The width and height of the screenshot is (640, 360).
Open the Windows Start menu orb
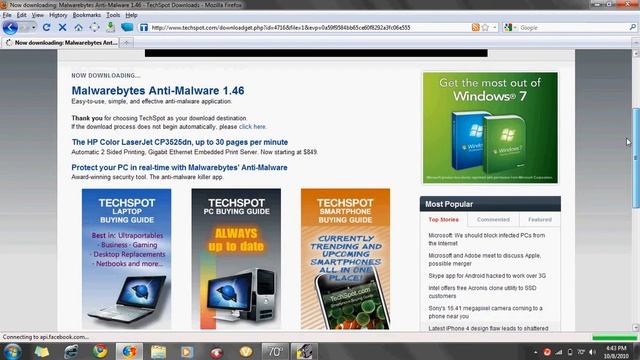coord(12,351)
